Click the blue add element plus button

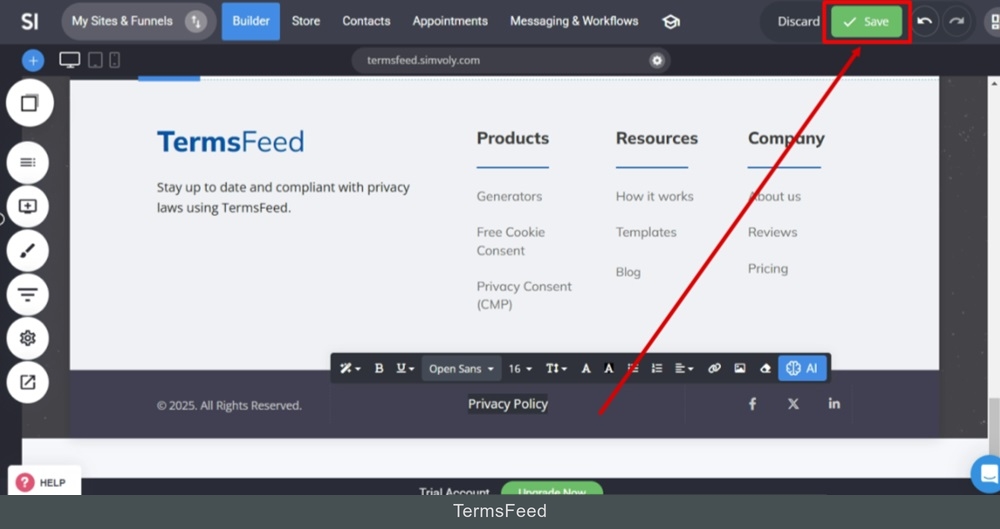pos(33,61)
